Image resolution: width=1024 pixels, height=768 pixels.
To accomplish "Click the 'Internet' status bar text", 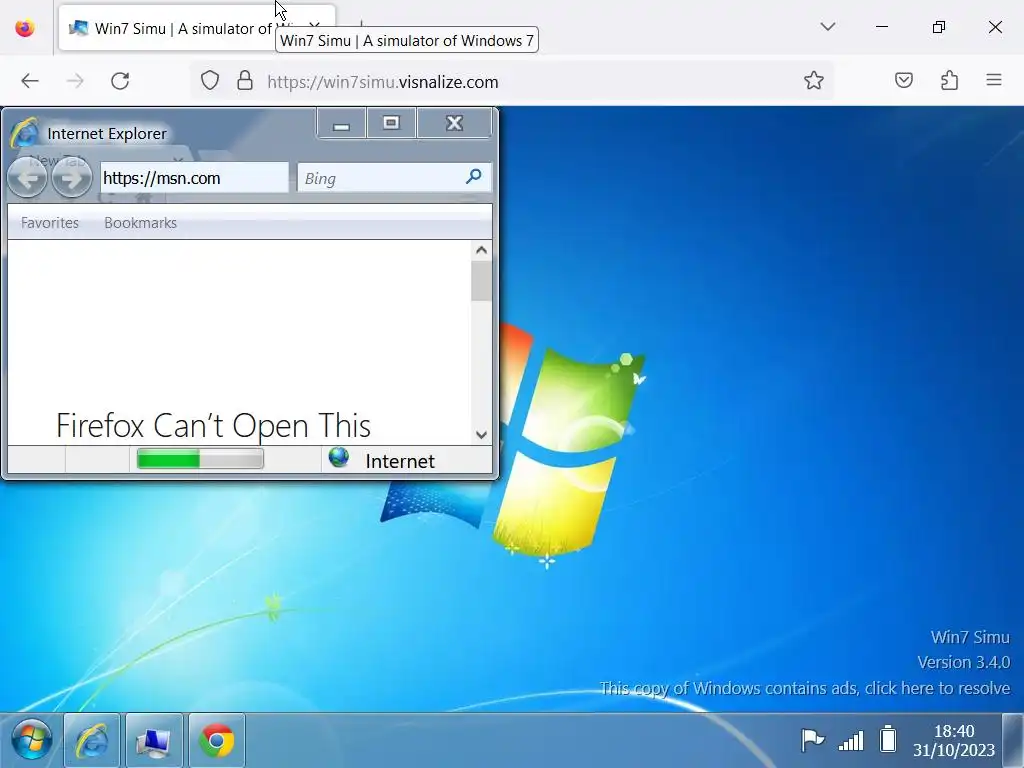I will [400, 461].
